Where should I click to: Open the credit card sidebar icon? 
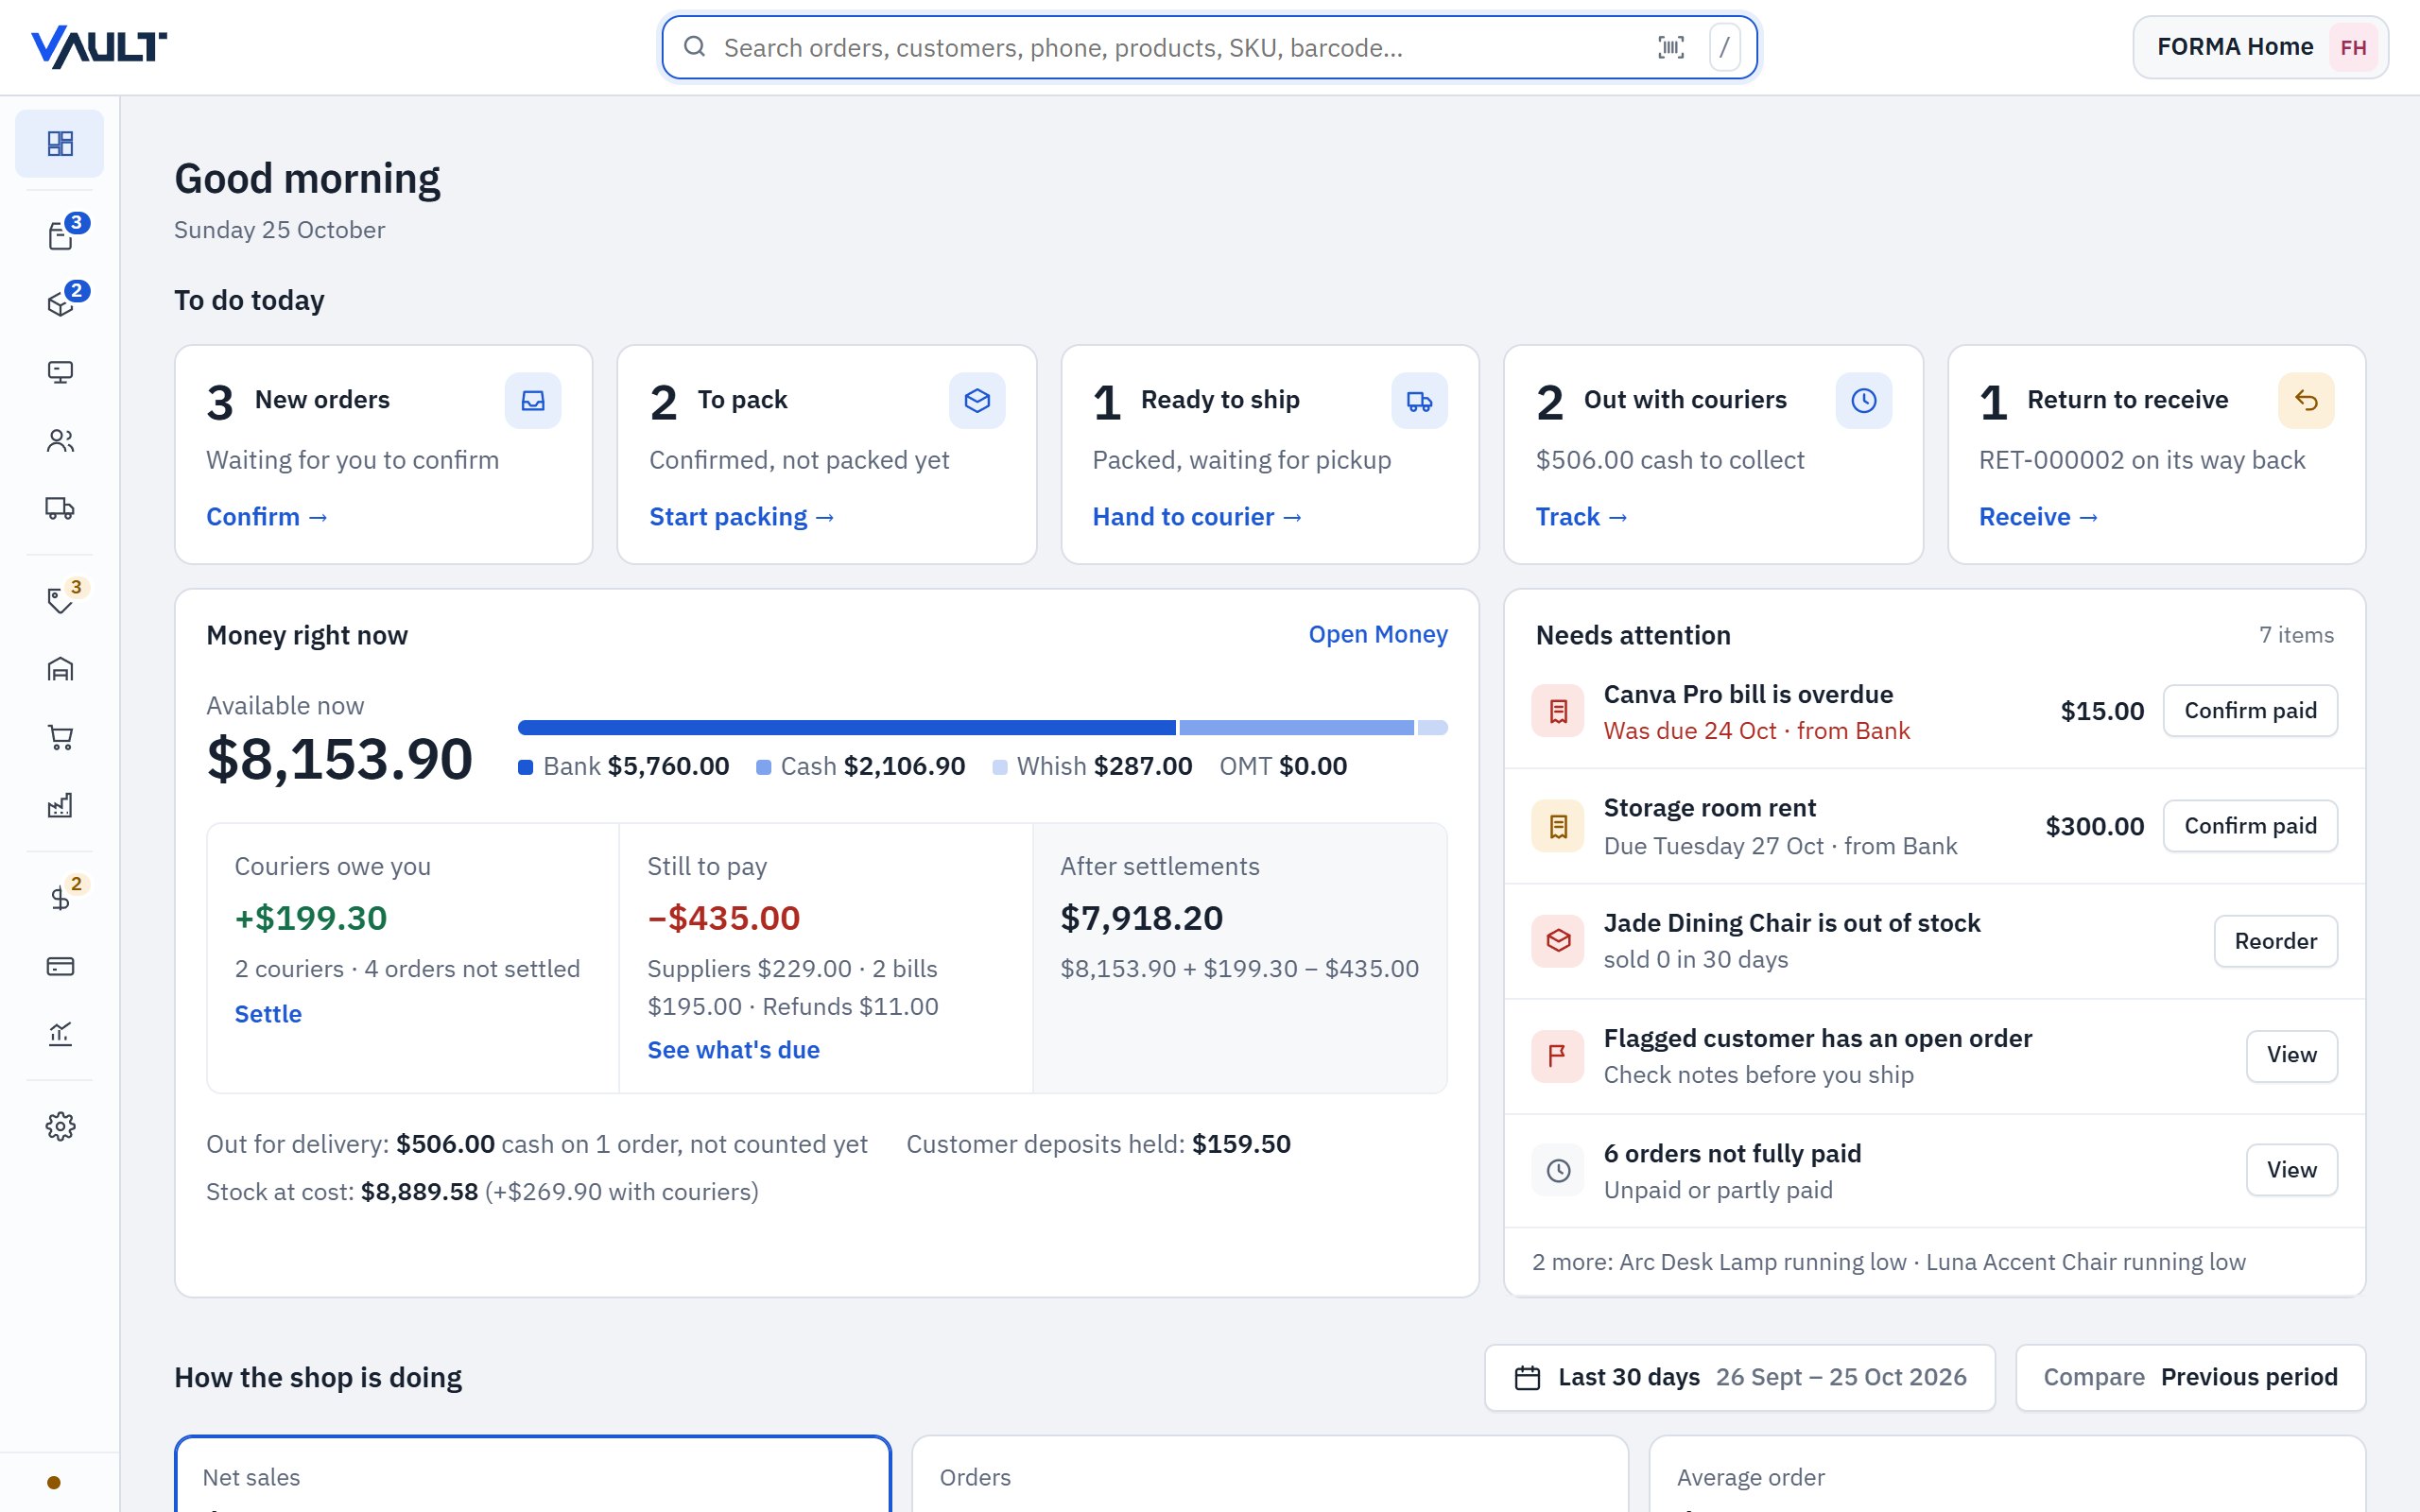(60, 966)
